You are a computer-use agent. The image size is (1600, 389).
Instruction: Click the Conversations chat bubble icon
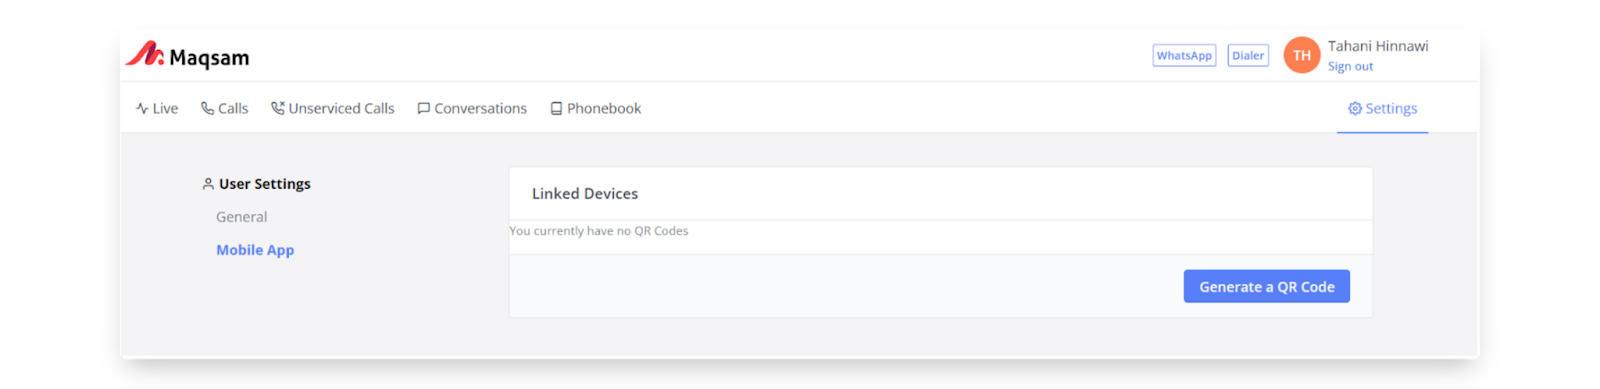coord(424,109)
